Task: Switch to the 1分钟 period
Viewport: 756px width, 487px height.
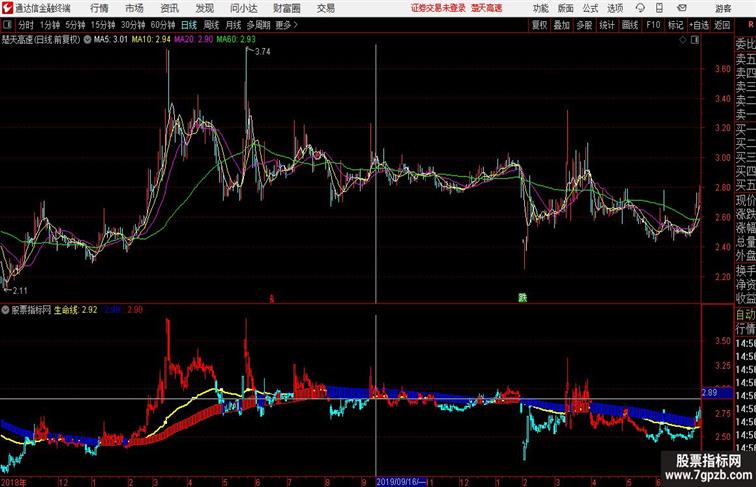Action: [50, 25]
